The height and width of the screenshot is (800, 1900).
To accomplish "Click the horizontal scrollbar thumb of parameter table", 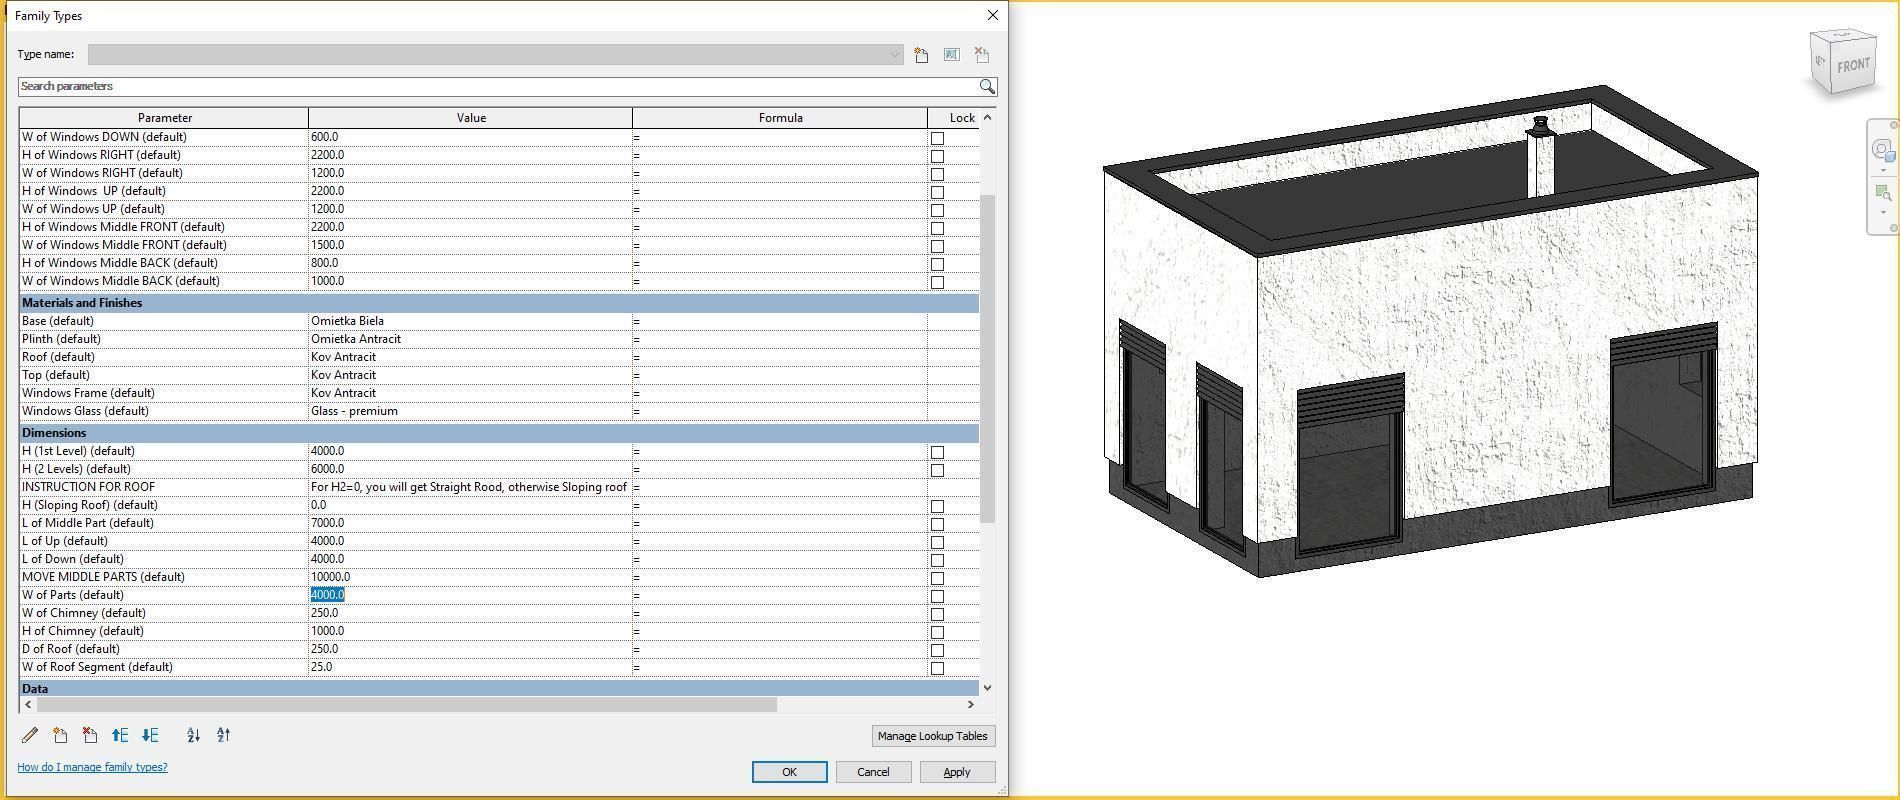I will 406,704.
